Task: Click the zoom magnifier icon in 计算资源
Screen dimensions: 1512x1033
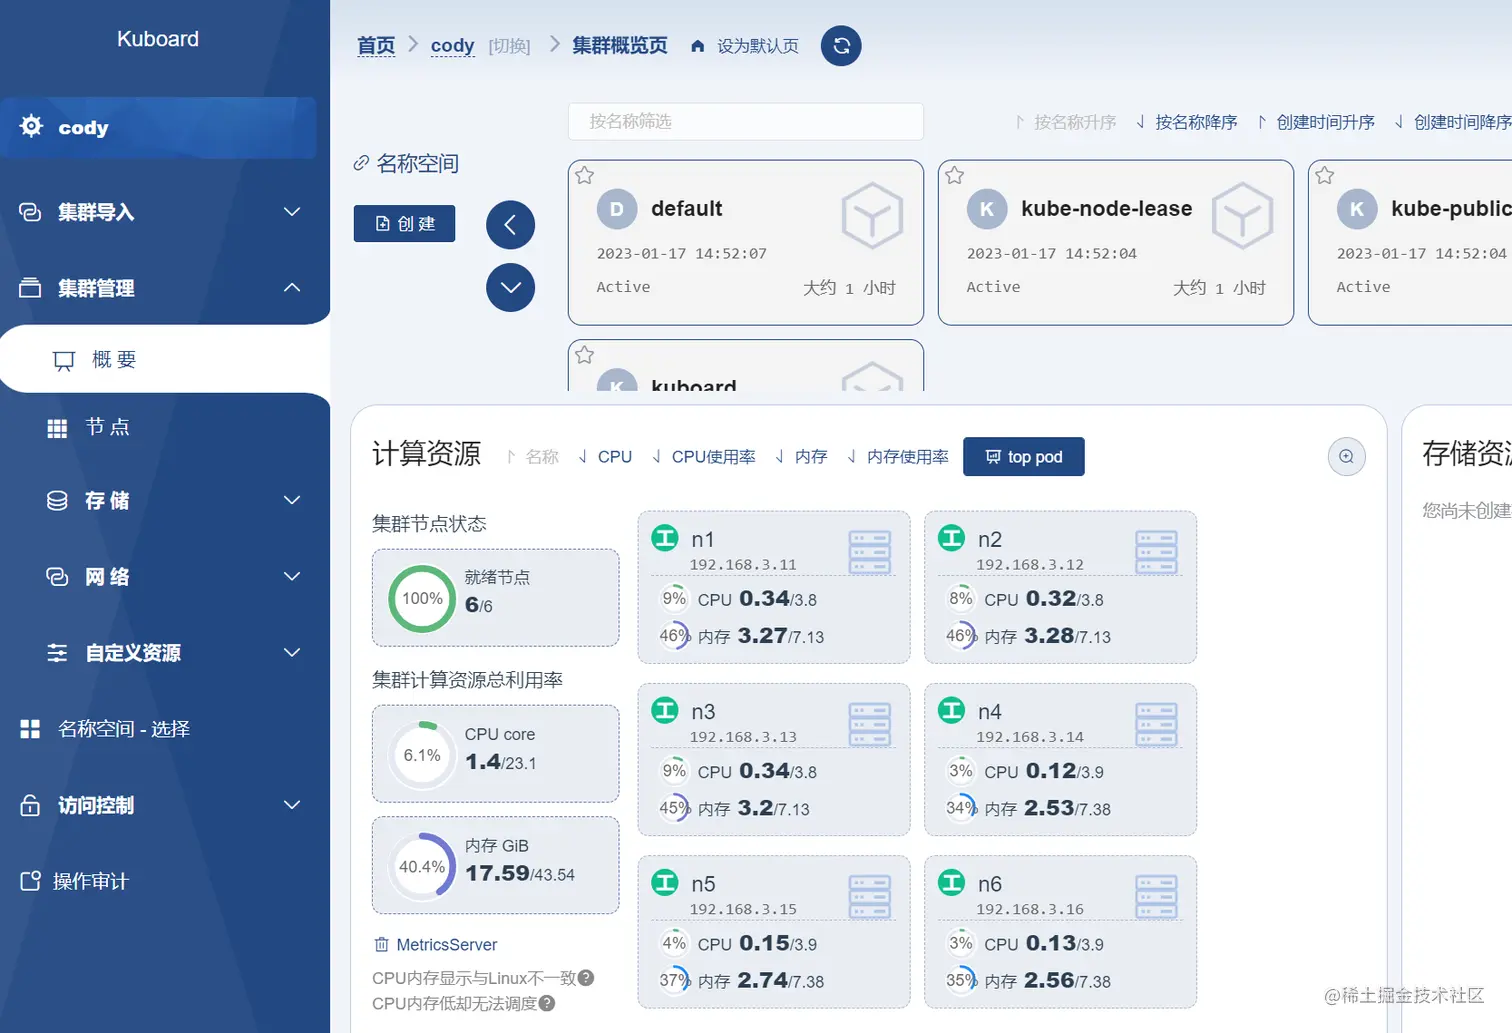Action: (1346, 457)
